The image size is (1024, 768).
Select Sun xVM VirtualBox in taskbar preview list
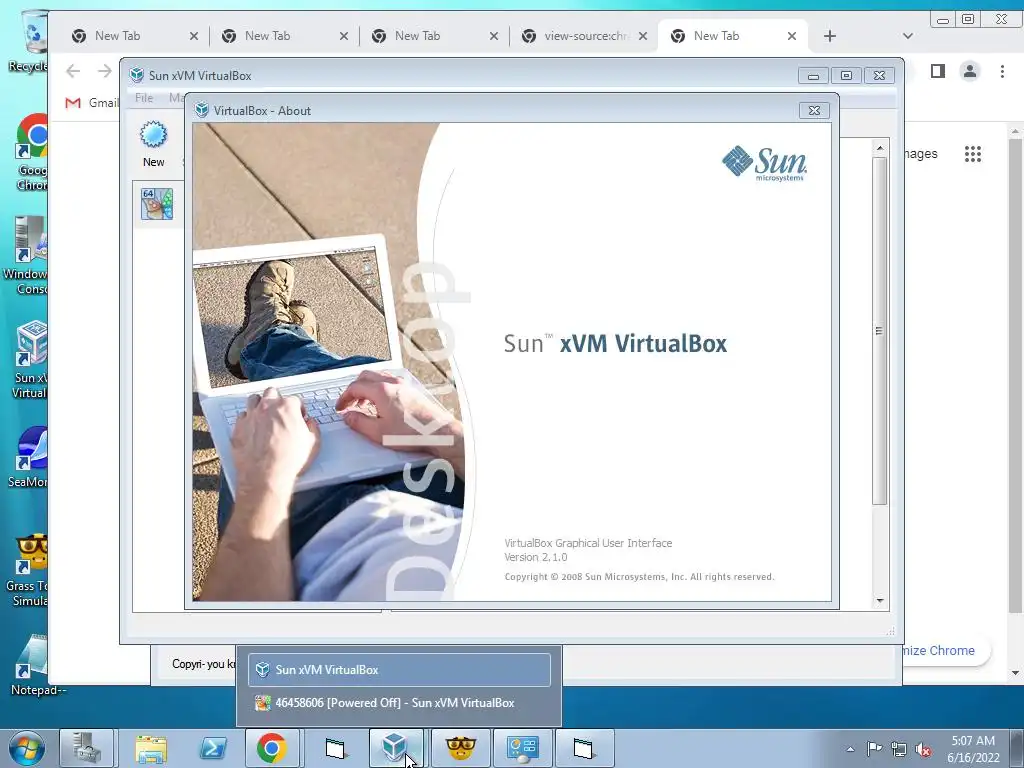(x=399, y=669)
